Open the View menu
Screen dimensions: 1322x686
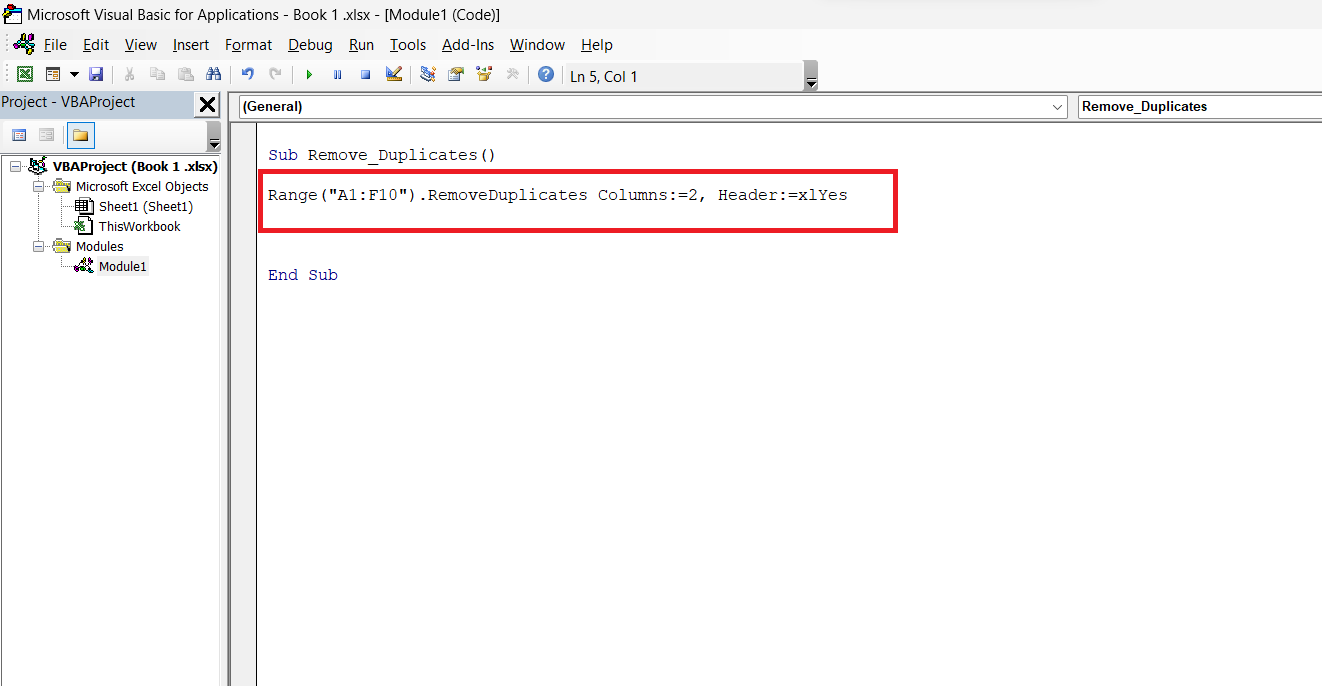click(141, 45)
